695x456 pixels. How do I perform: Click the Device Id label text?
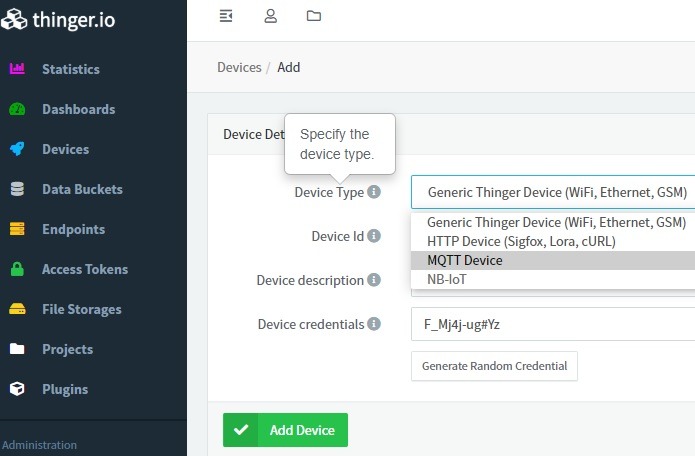click(x=338, y=236)
